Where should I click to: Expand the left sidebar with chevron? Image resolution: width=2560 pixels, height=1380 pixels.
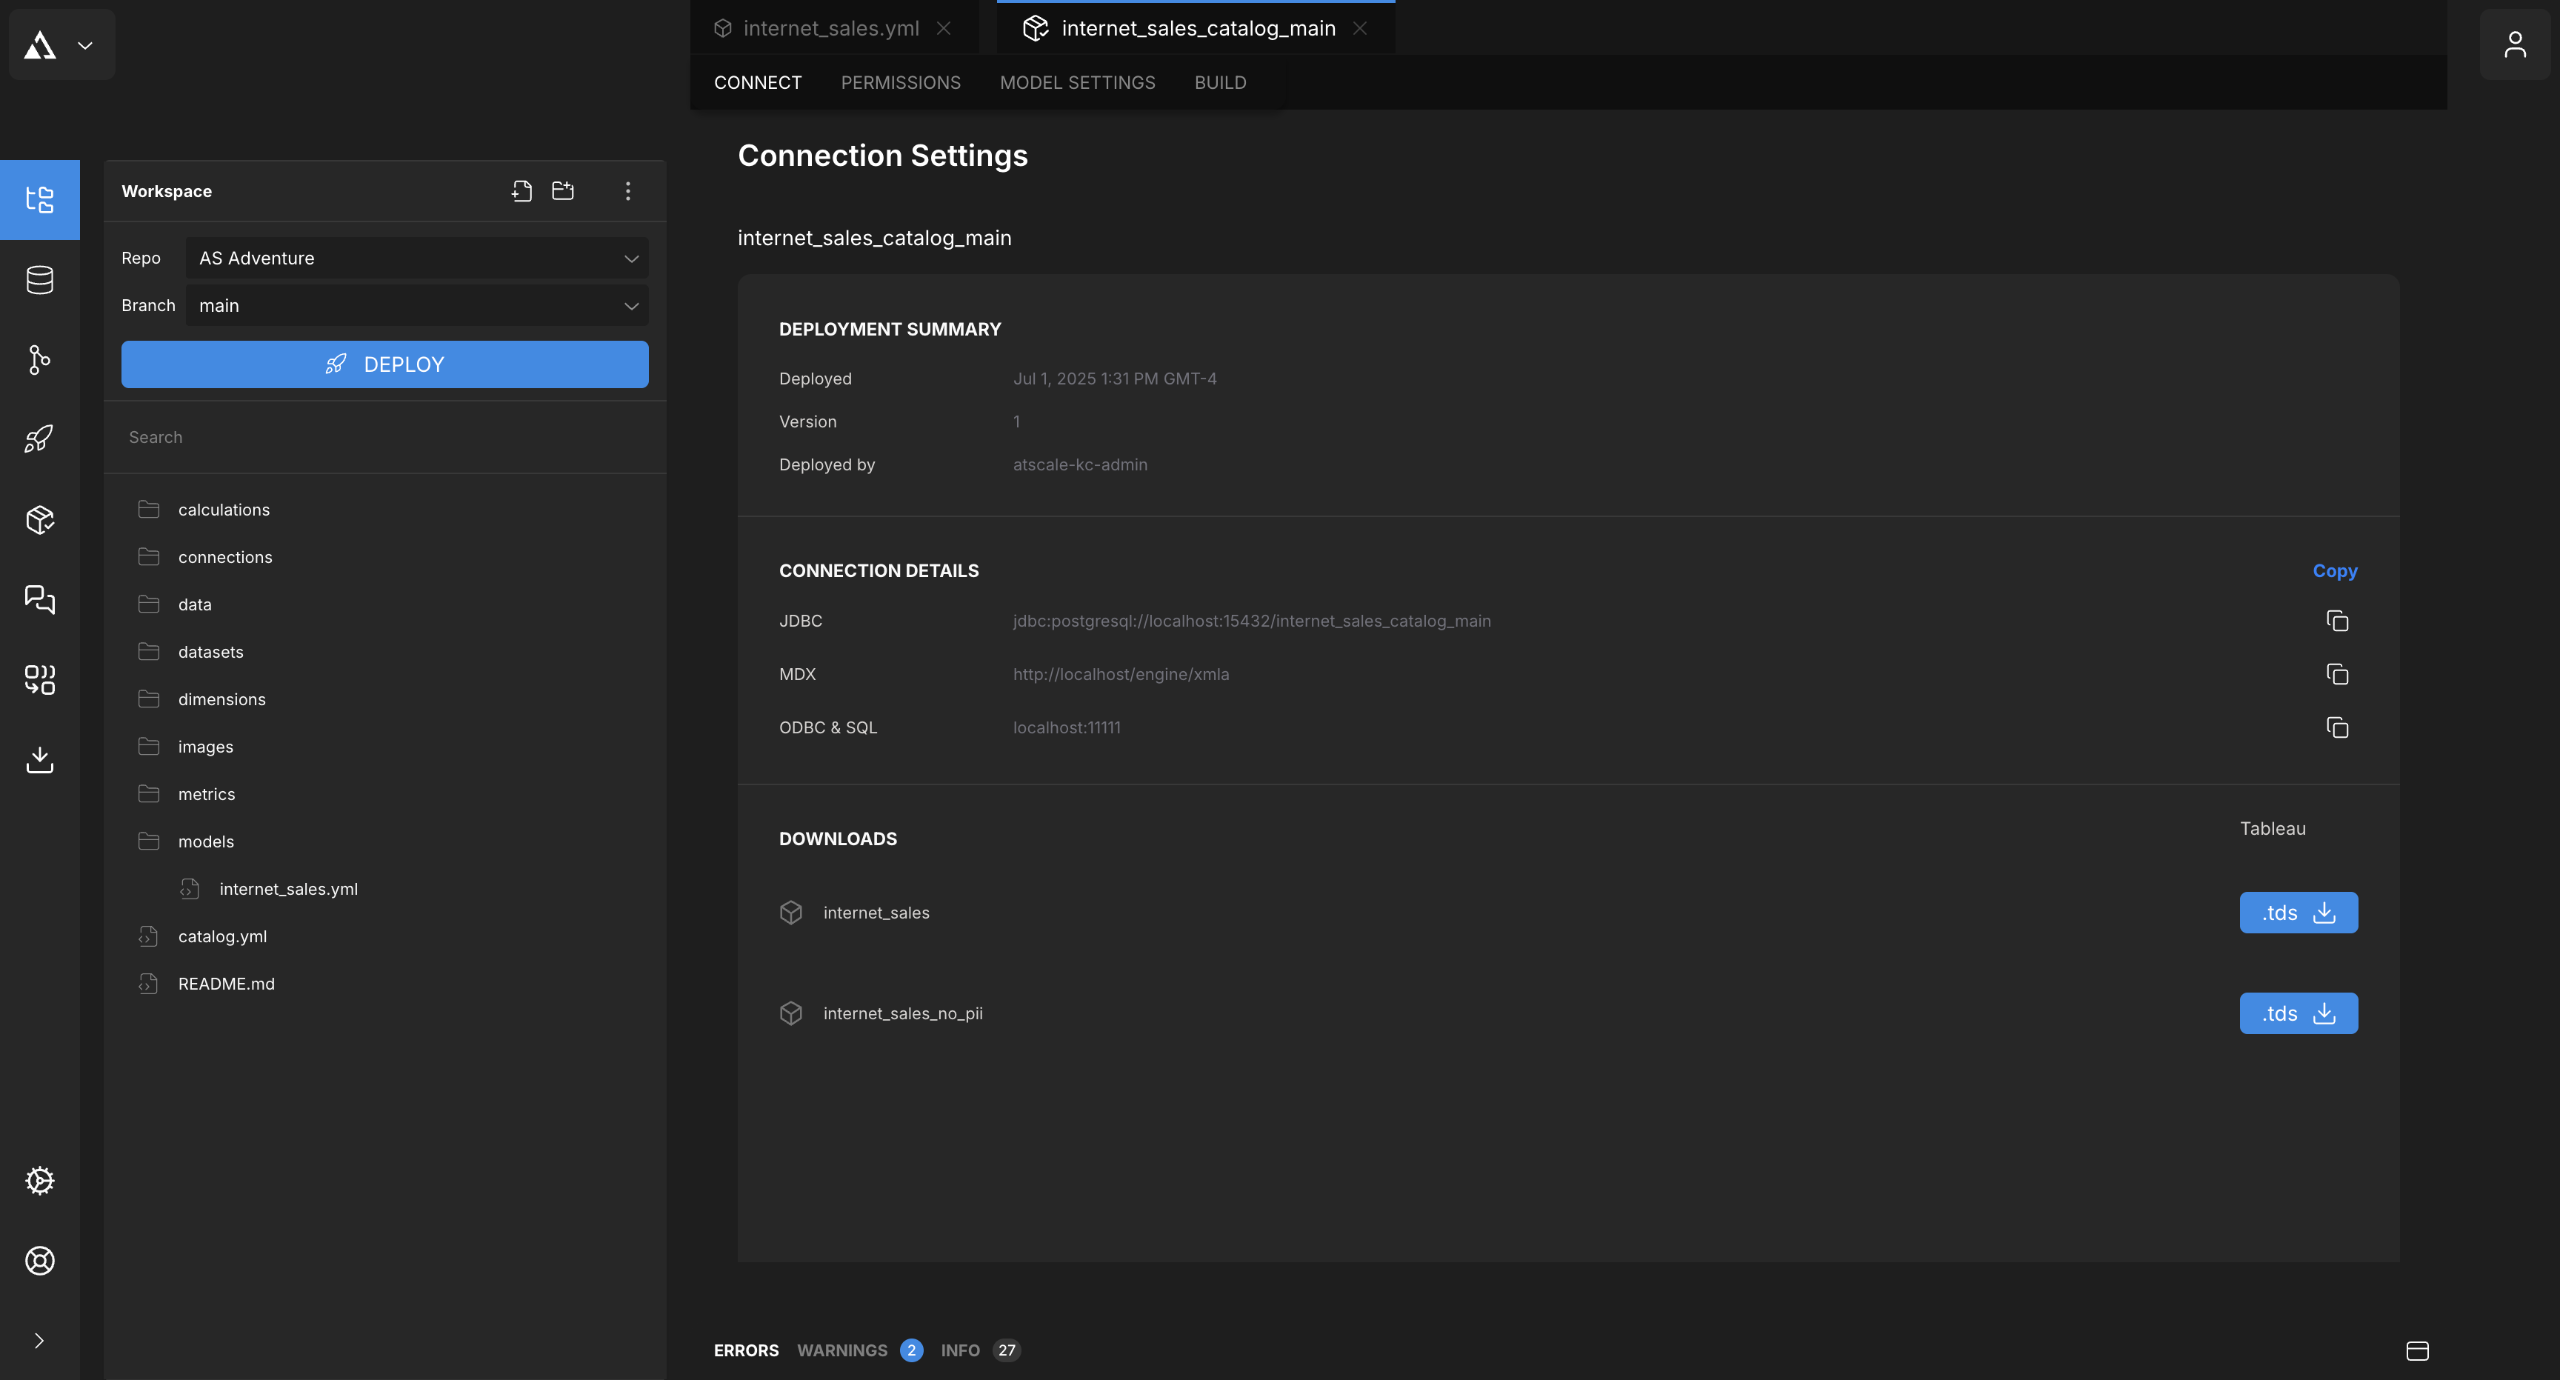(40, 1341)
